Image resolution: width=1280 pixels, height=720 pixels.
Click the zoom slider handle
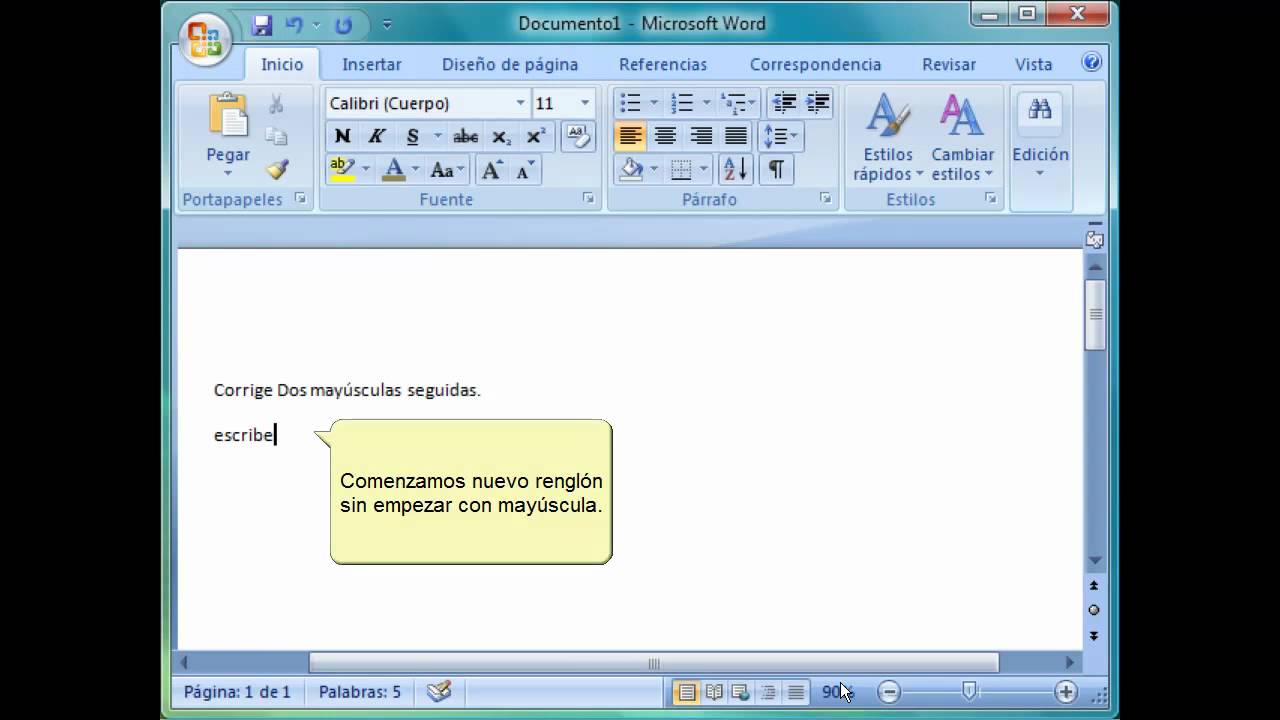click(969, 691)
